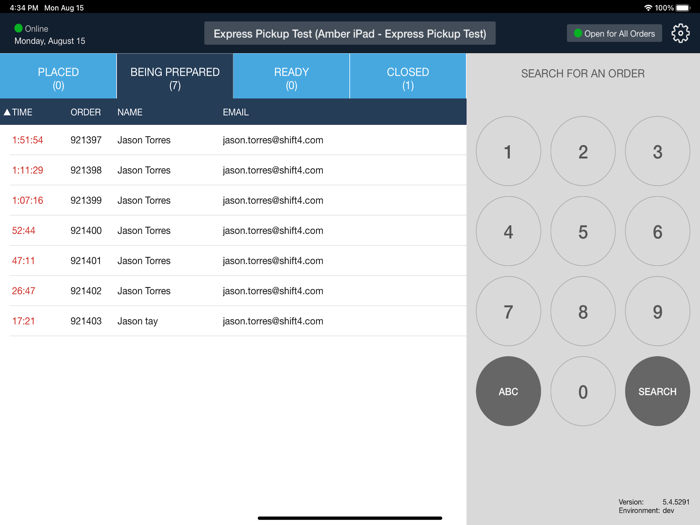
Task: Tap keypad digit 5
Action: (583, 231)
